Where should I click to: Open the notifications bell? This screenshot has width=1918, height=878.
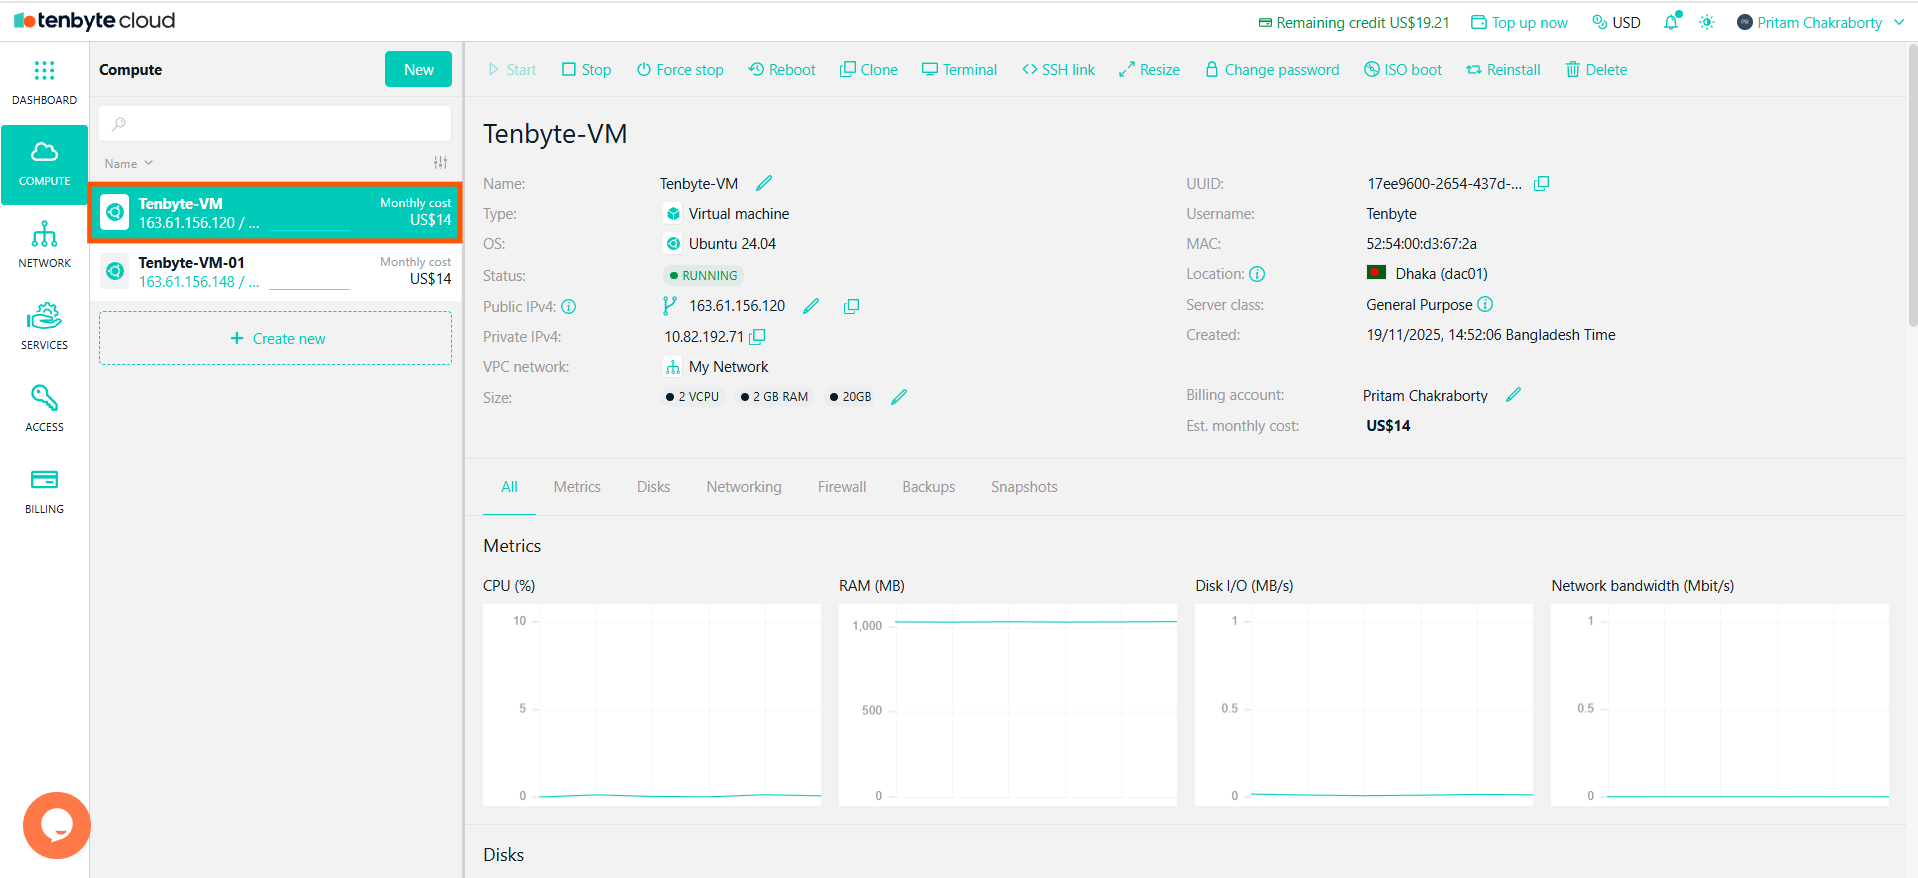1671,22
